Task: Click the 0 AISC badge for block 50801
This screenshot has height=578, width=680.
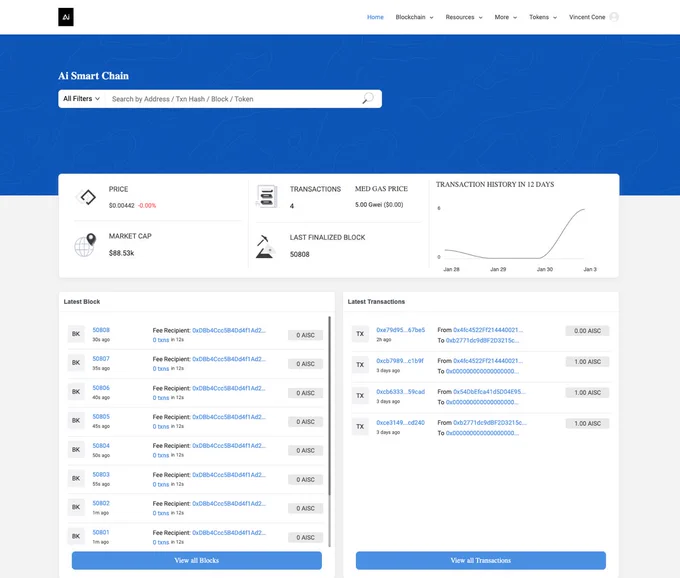Action: (x=305, y=537)
